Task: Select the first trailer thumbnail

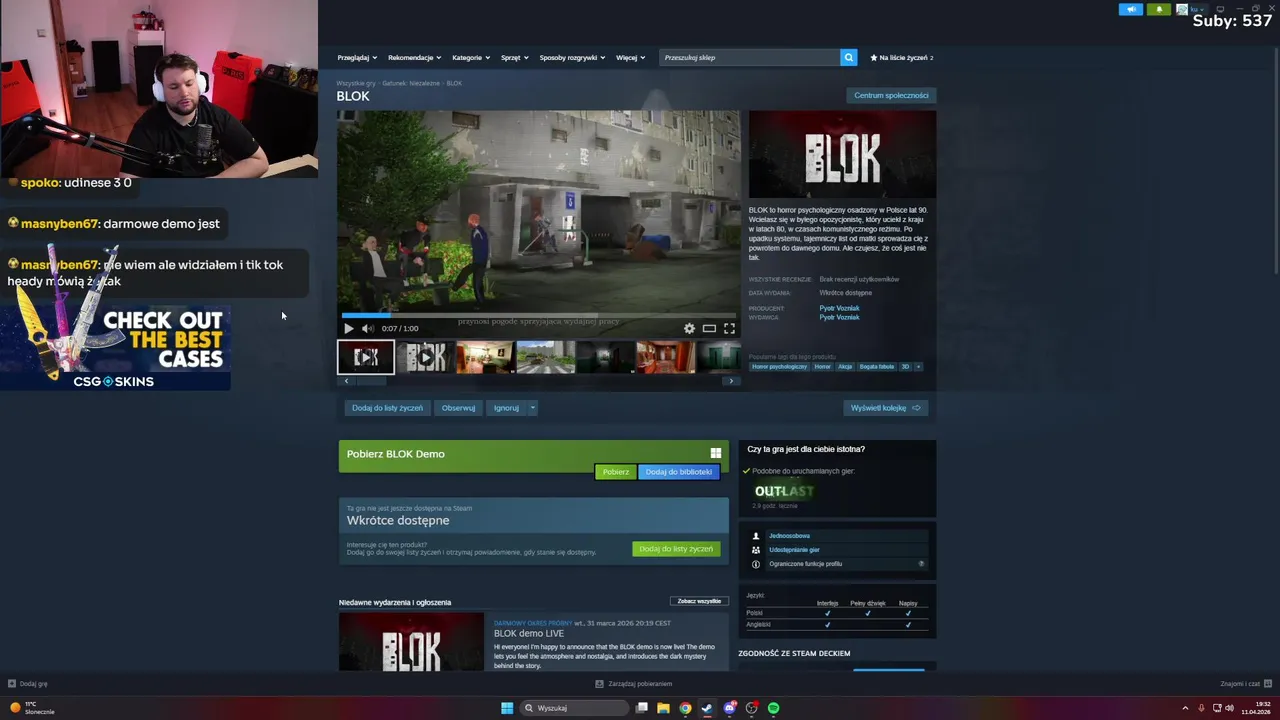Action: click(x=366, y=357)
